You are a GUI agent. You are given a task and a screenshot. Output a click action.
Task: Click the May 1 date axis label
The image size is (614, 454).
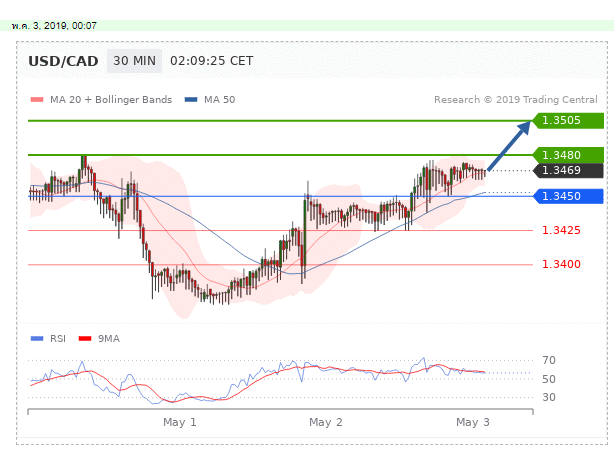(180, 423)
